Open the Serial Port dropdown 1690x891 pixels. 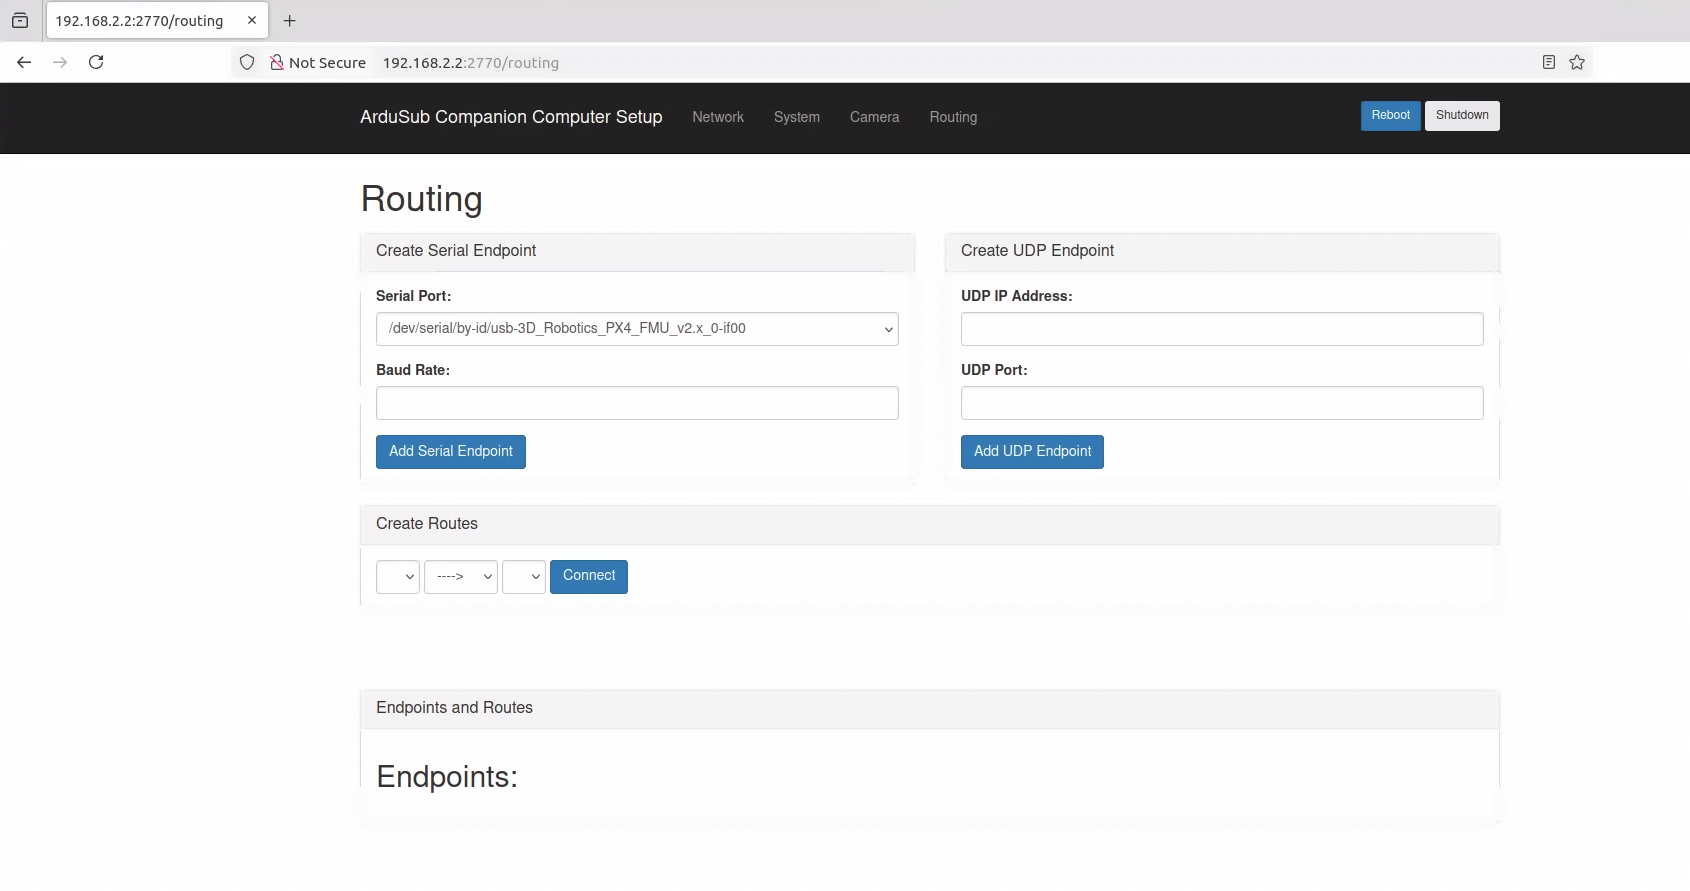click(637, 329)
